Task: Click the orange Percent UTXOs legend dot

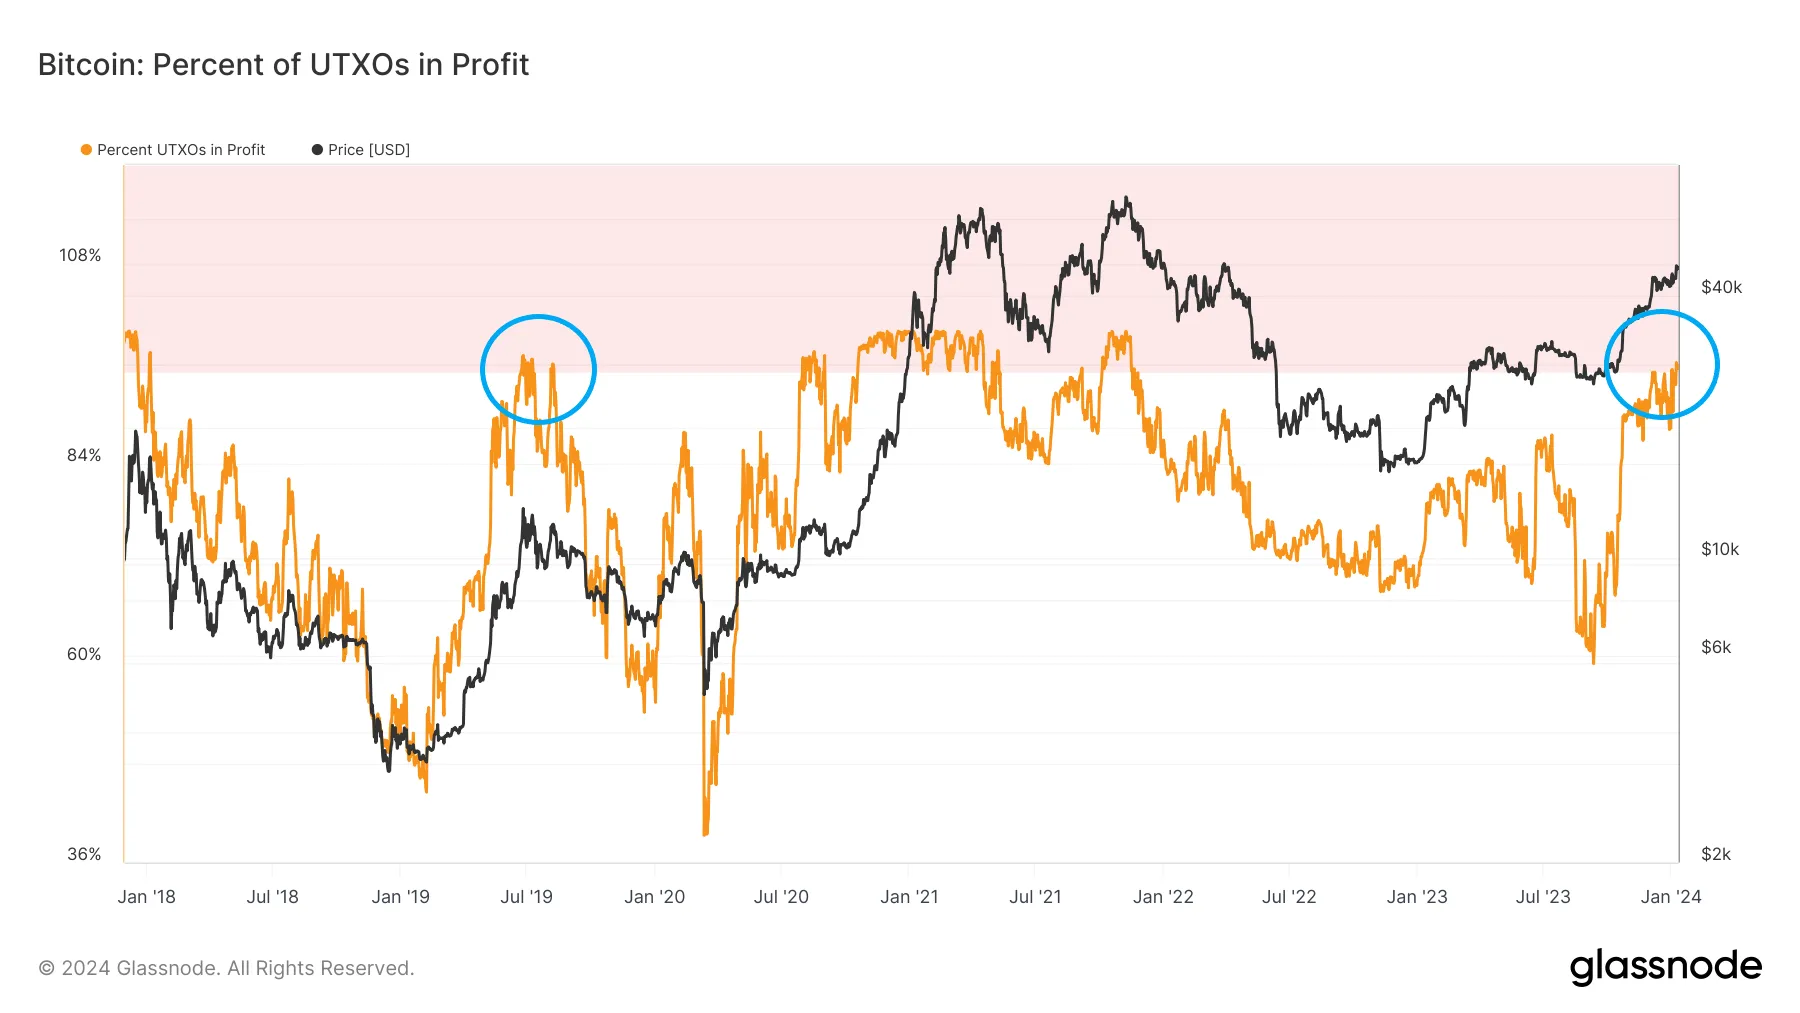Action: (x=86, y=150)
